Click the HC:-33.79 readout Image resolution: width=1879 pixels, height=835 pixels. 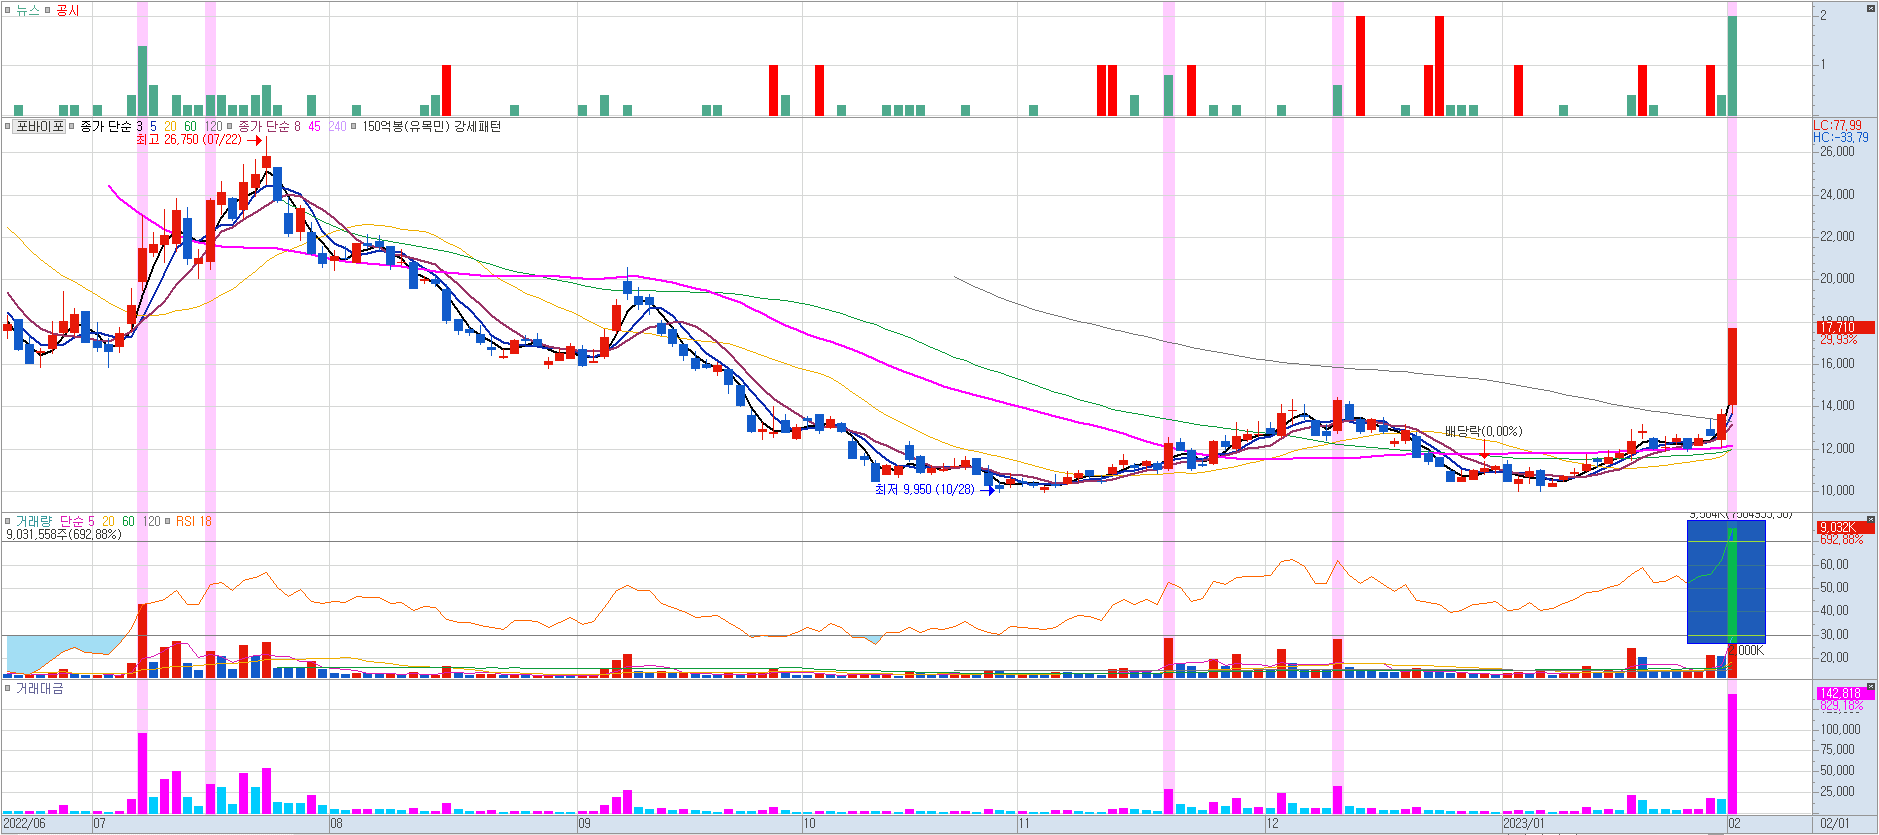[1841, 138]
